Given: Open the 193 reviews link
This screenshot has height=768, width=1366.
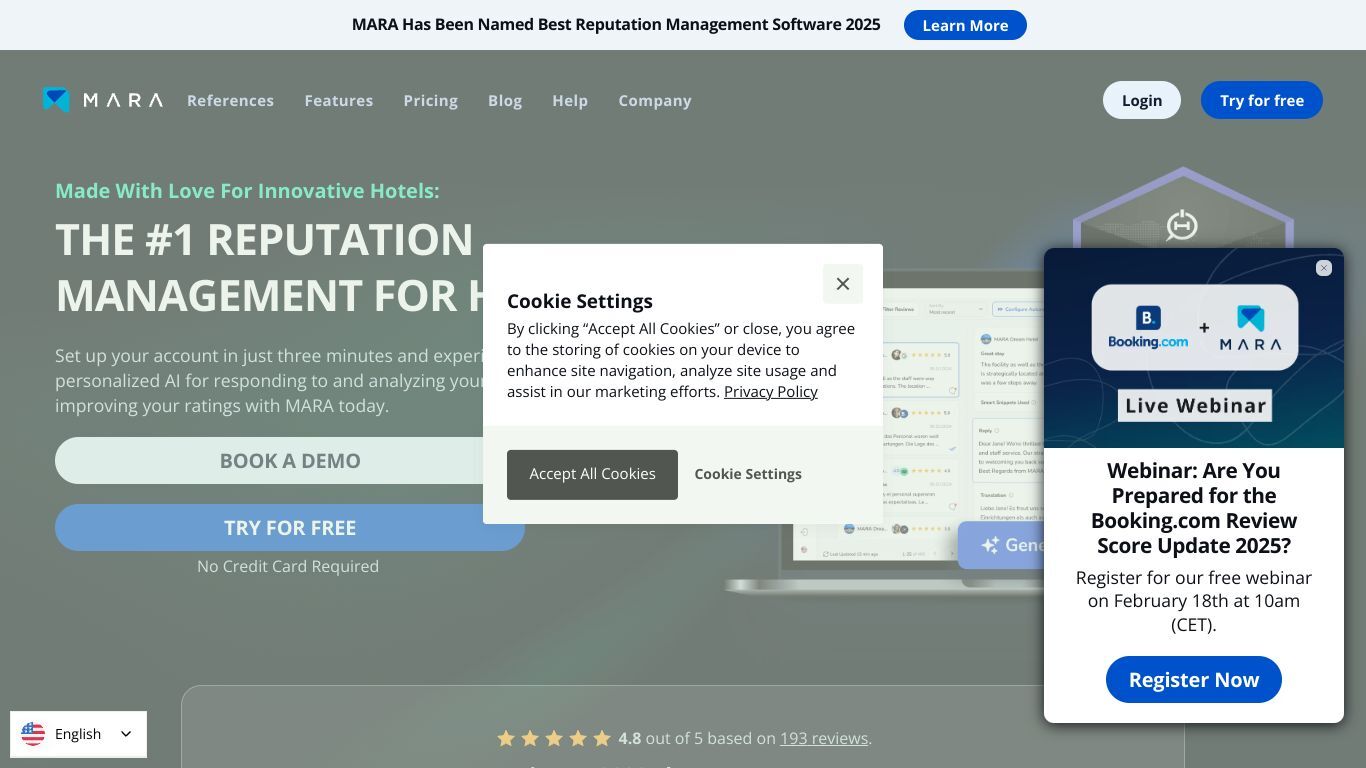Looking at the screenshot, I should [824, 738].
